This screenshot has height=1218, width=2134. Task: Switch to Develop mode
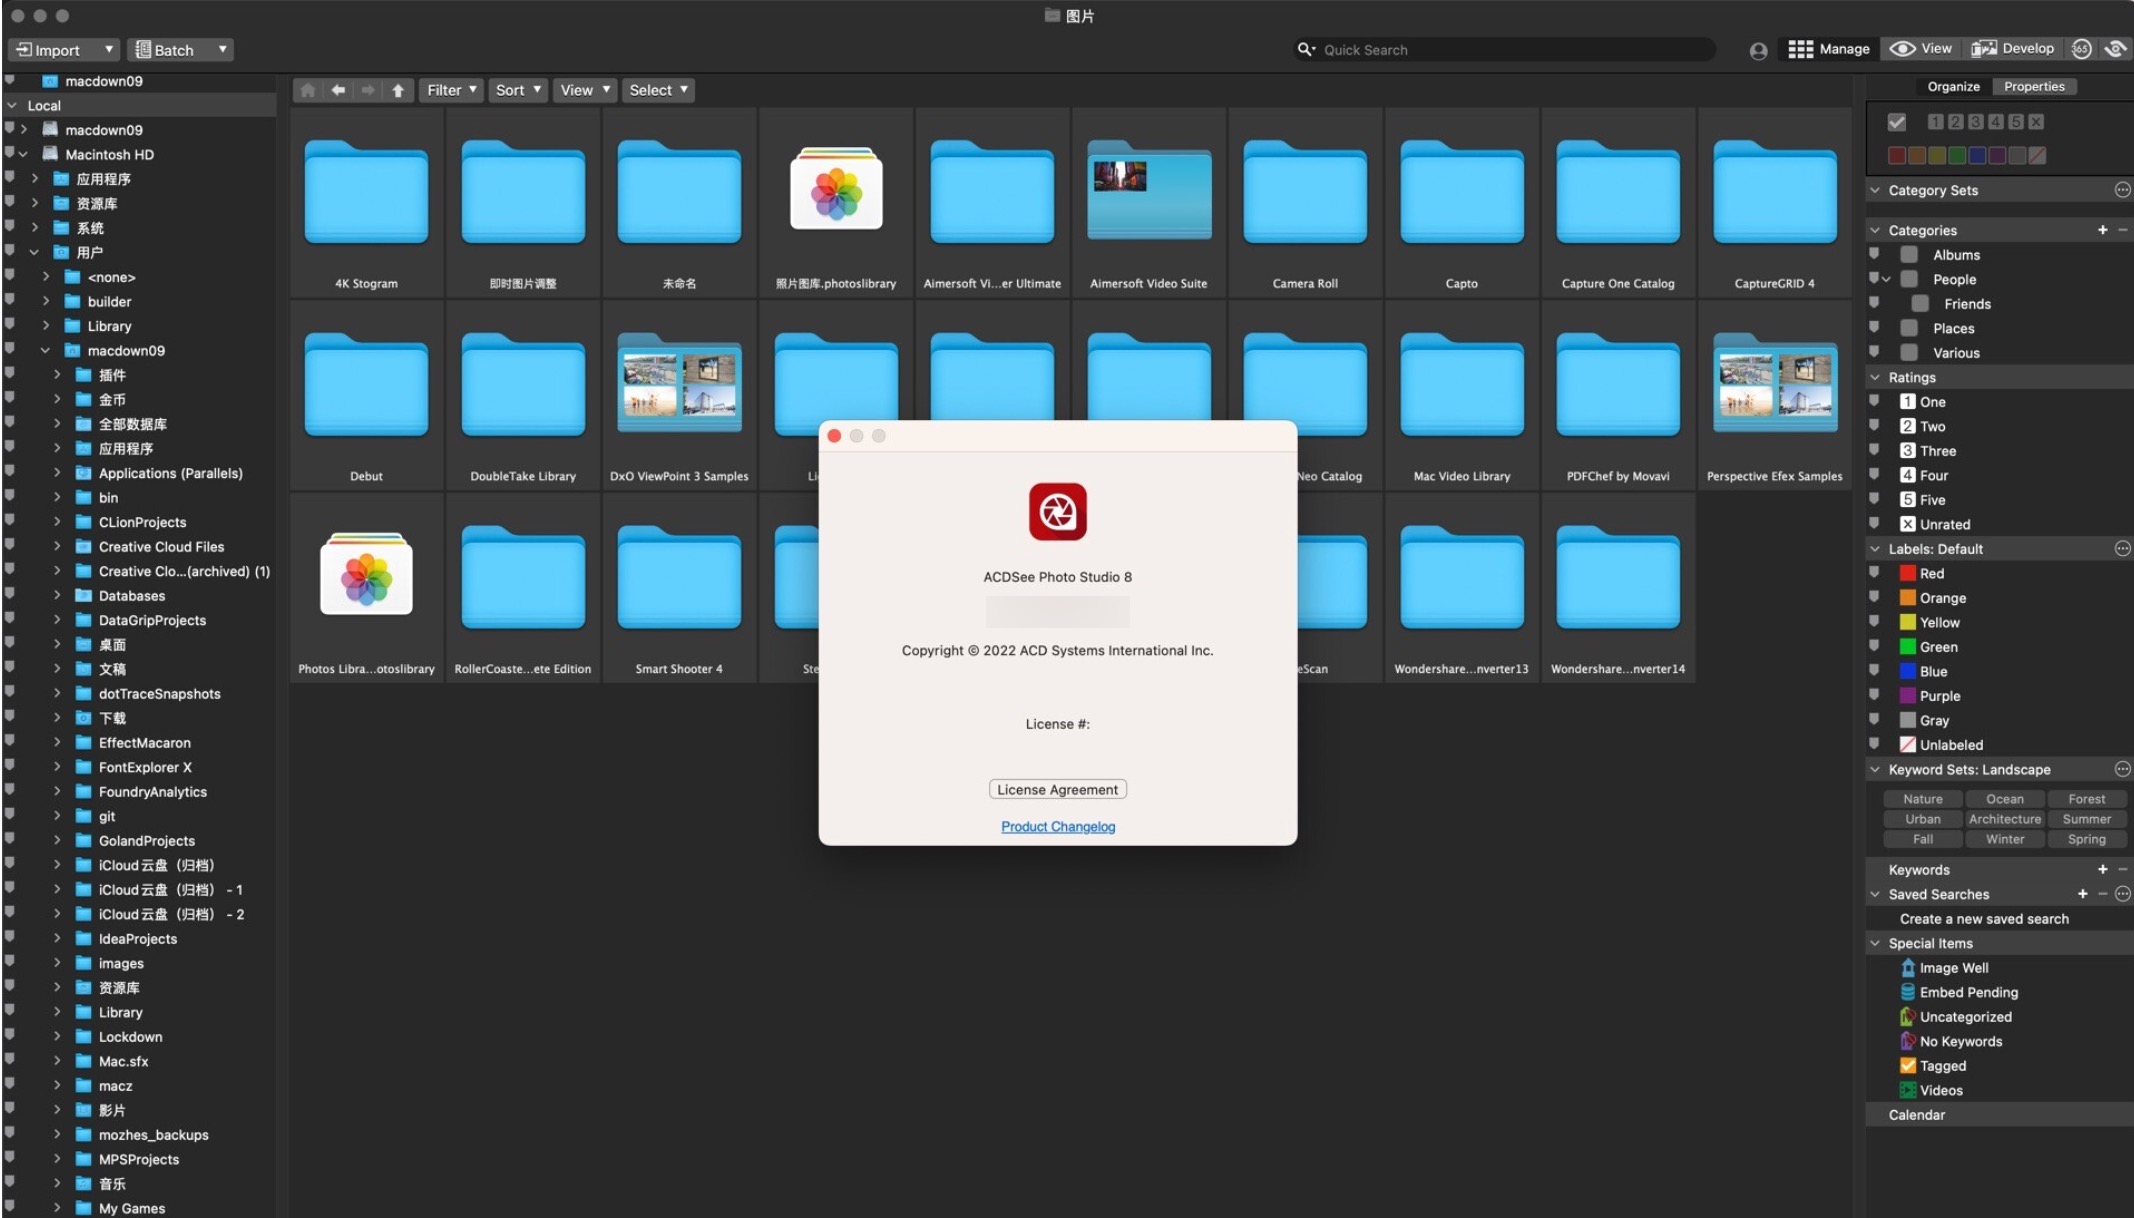coord(2012,49)
